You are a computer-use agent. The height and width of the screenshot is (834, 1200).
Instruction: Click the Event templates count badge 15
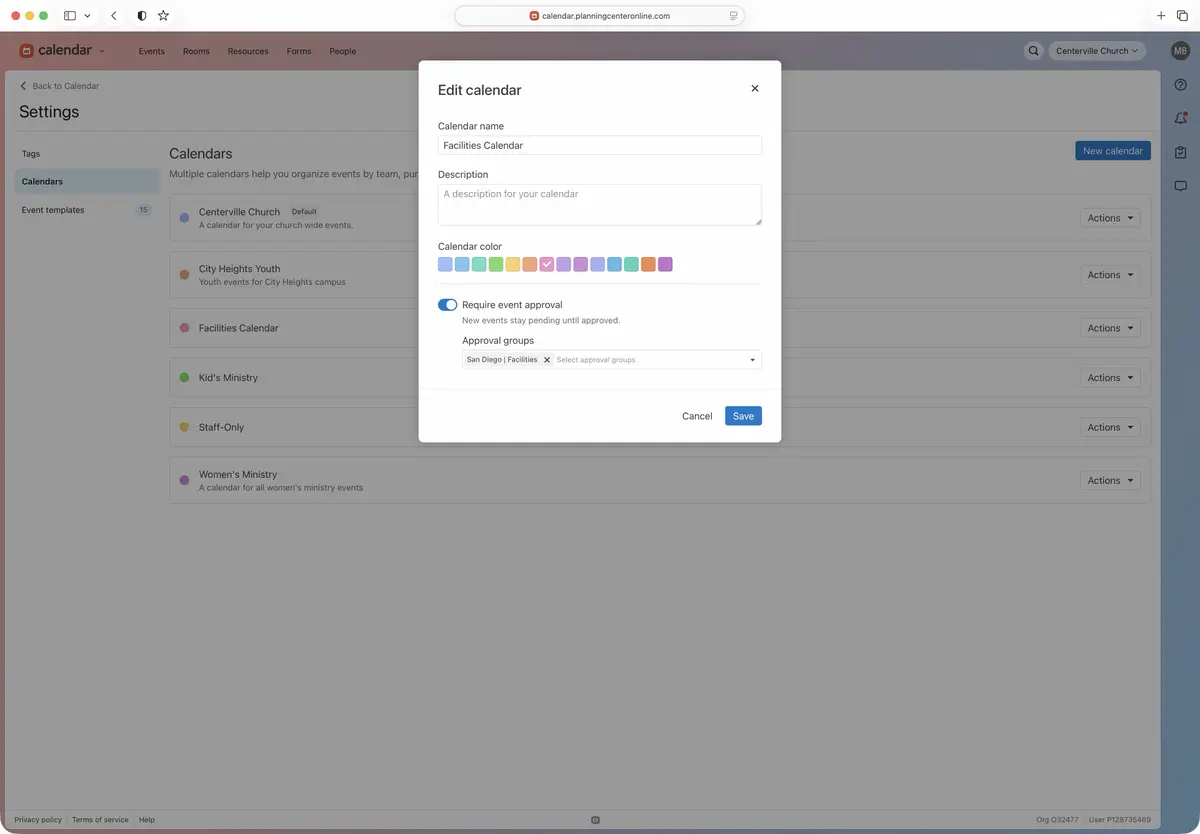tap(143, 210)
